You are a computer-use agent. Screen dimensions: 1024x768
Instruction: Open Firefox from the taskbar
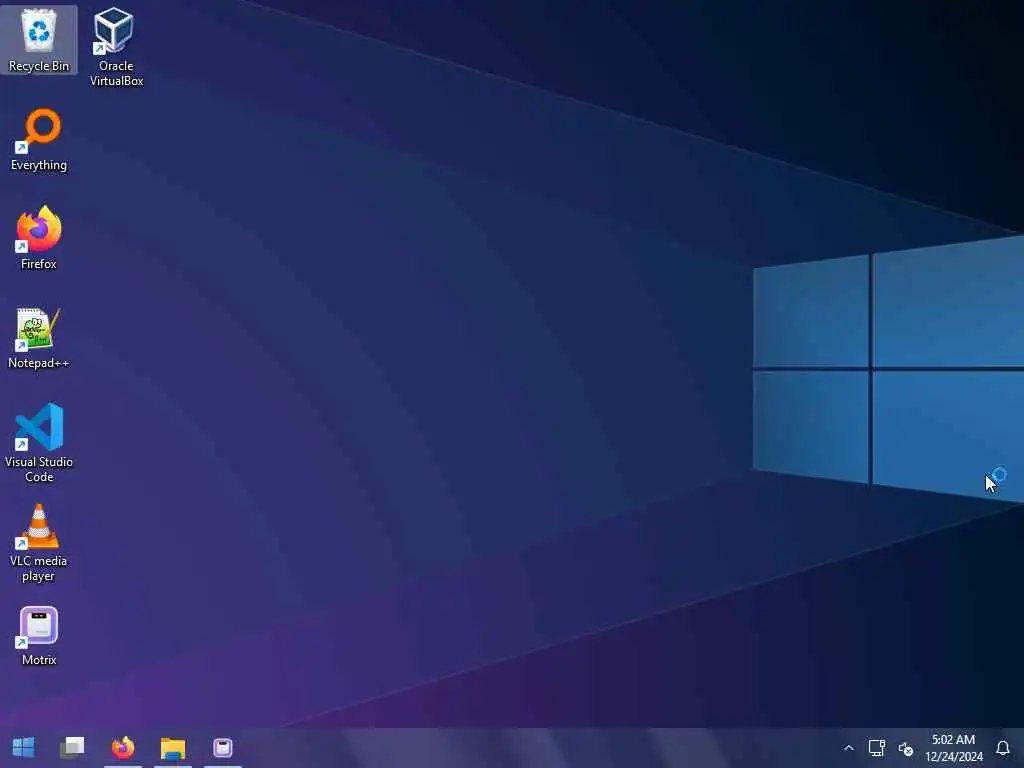tap(123, 747)
